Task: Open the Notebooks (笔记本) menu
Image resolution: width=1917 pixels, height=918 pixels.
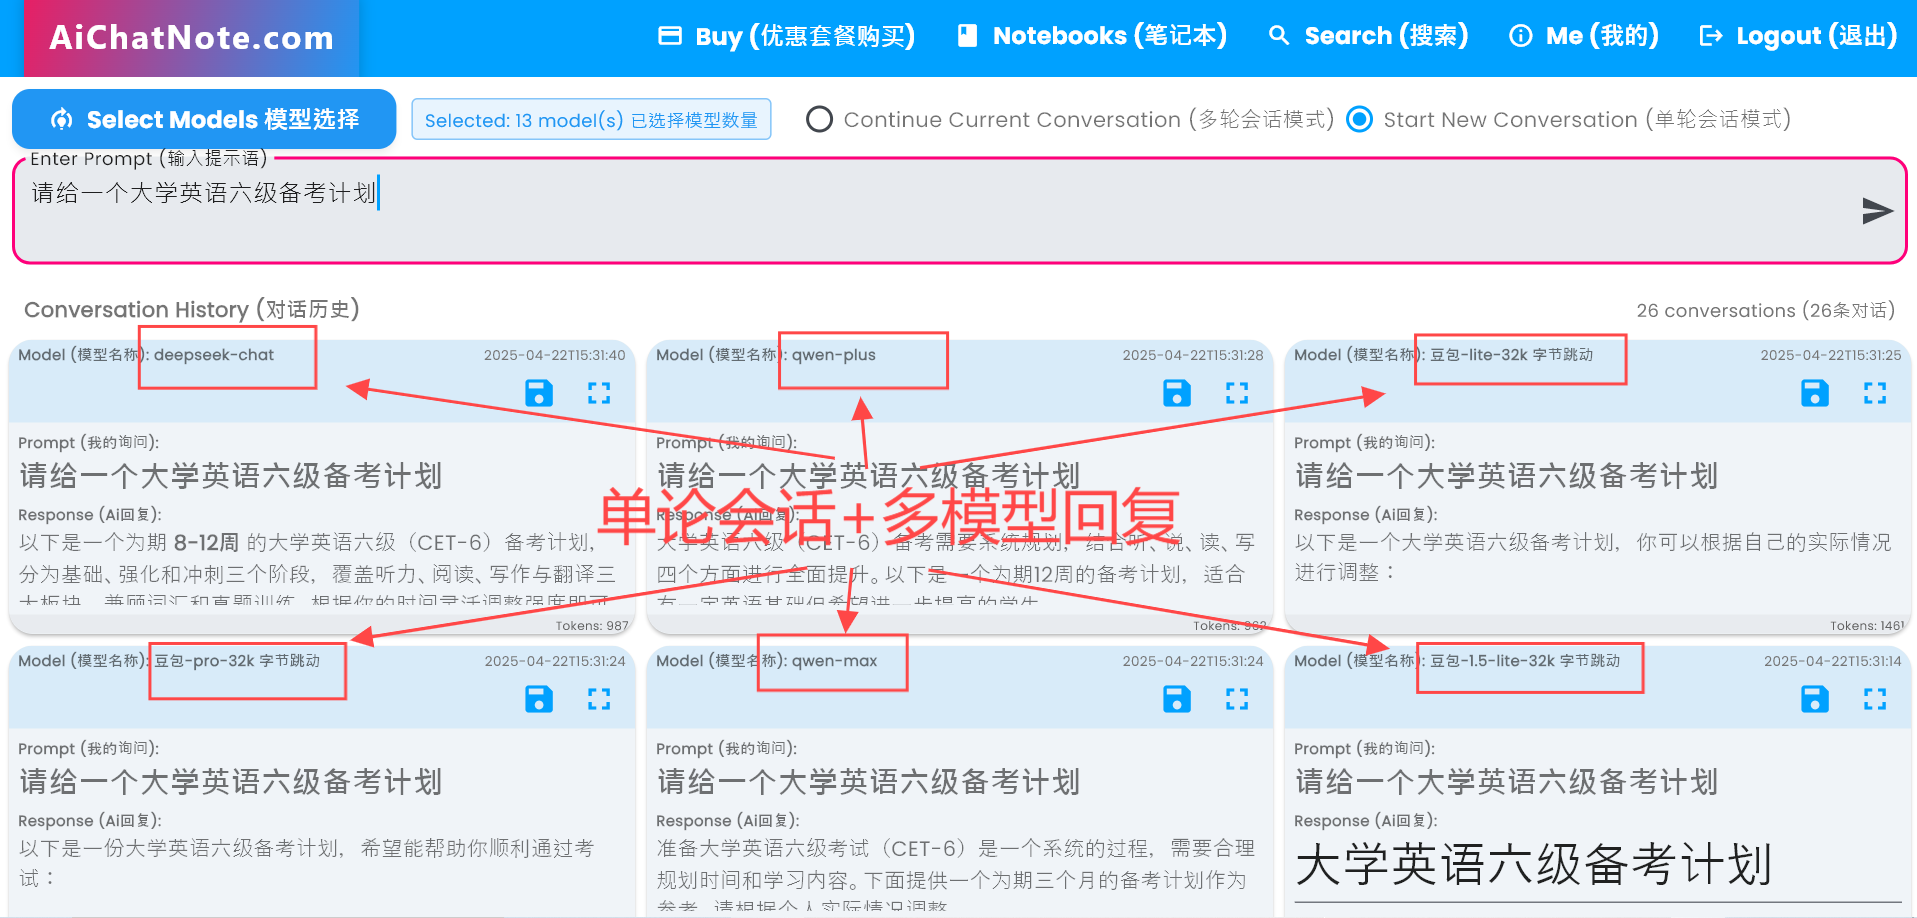Action: 1090,35
